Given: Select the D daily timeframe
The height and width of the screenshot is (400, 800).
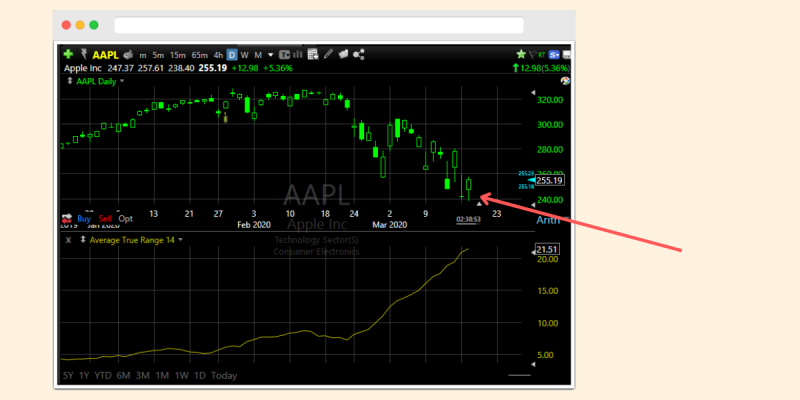Looking at the screenshot, I should pos(232,55).
